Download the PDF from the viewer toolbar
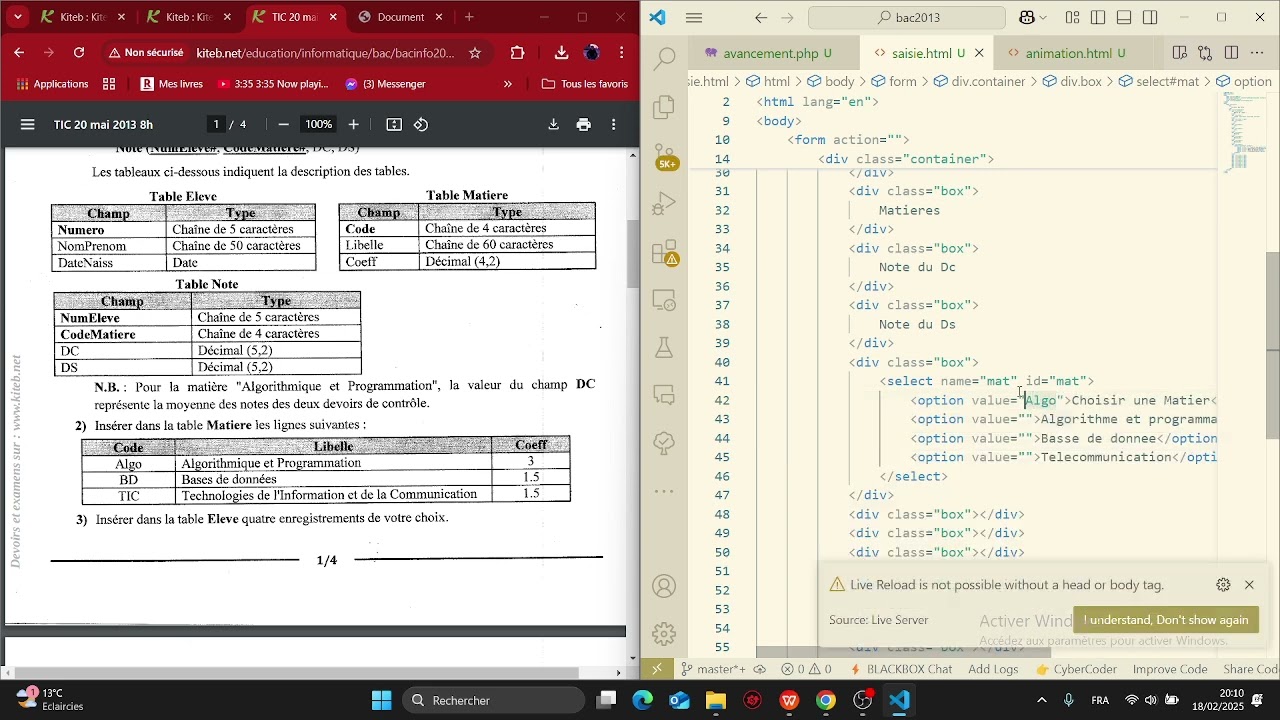 pos(553,124)
